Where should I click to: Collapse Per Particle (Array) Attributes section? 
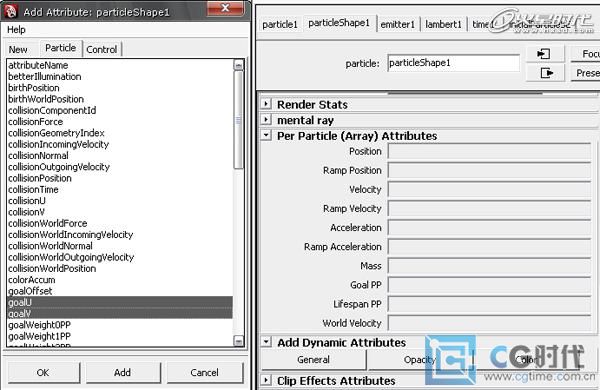[266, 135]
